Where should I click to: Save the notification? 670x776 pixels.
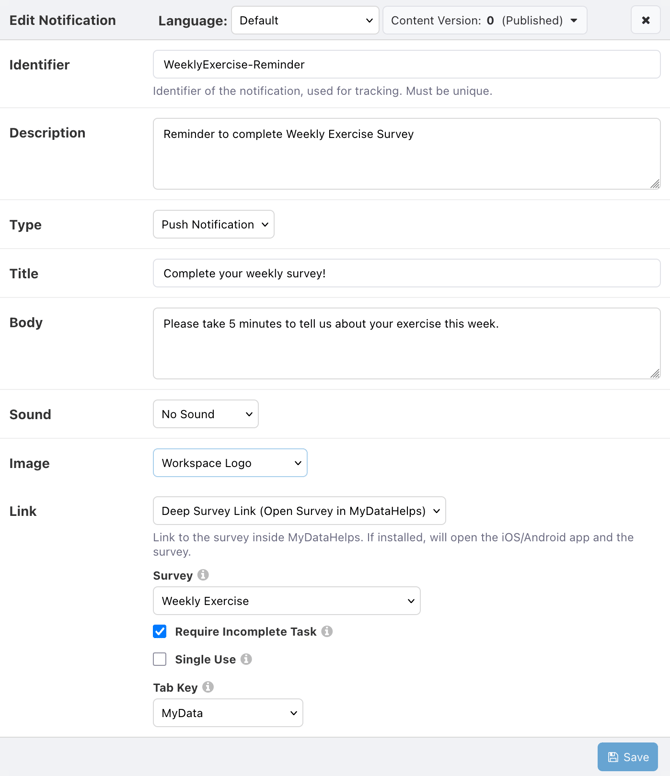[627, 757]
